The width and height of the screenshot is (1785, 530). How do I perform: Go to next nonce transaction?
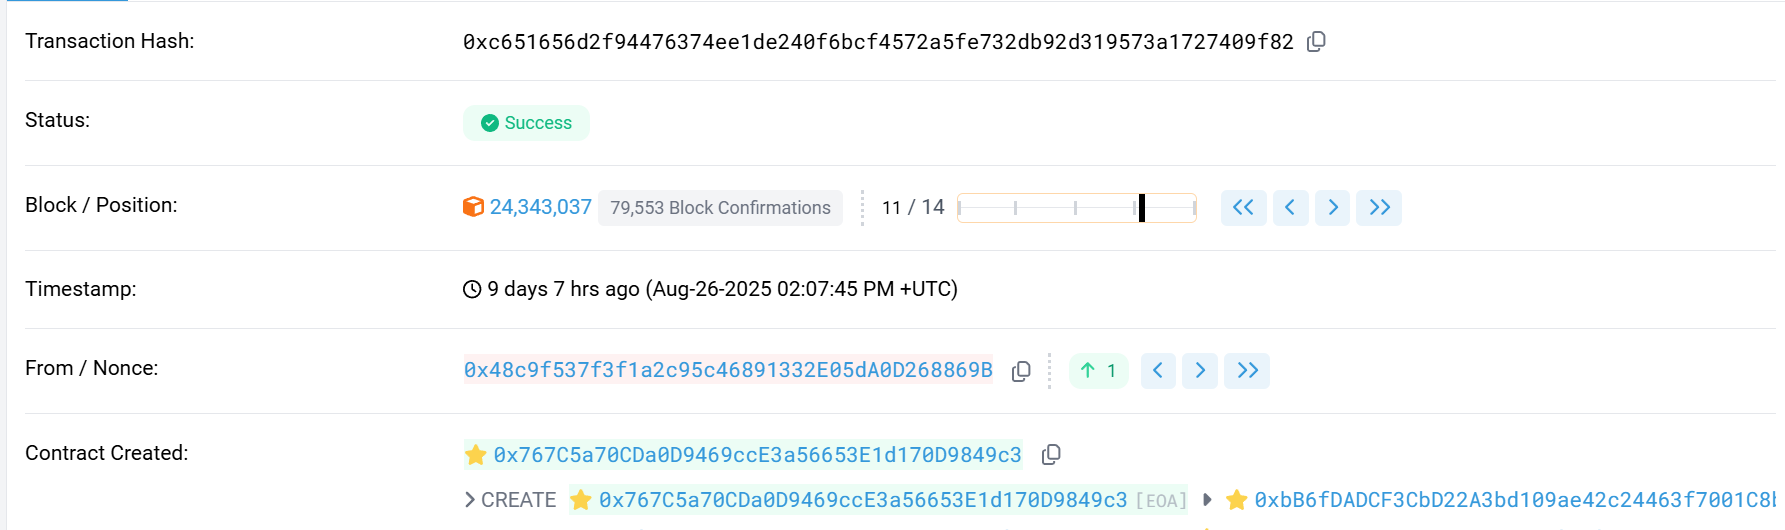click(x=1200, y=371)
